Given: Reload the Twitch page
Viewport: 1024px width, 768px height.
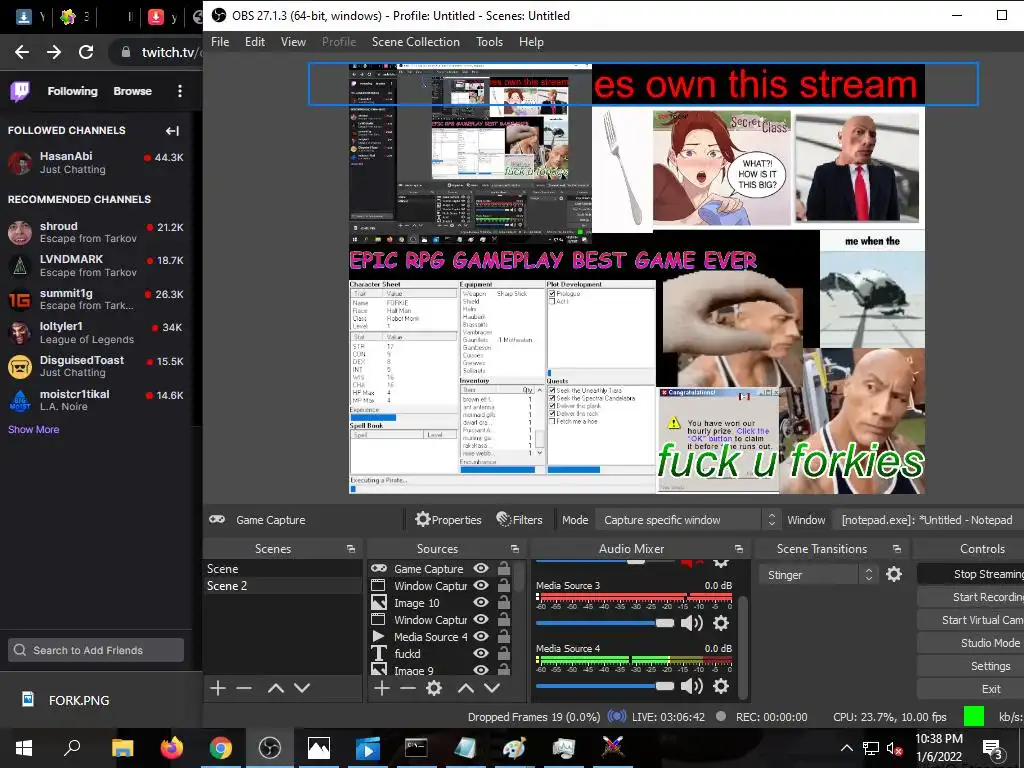Looking at the screenshot, I should [86, 52].
